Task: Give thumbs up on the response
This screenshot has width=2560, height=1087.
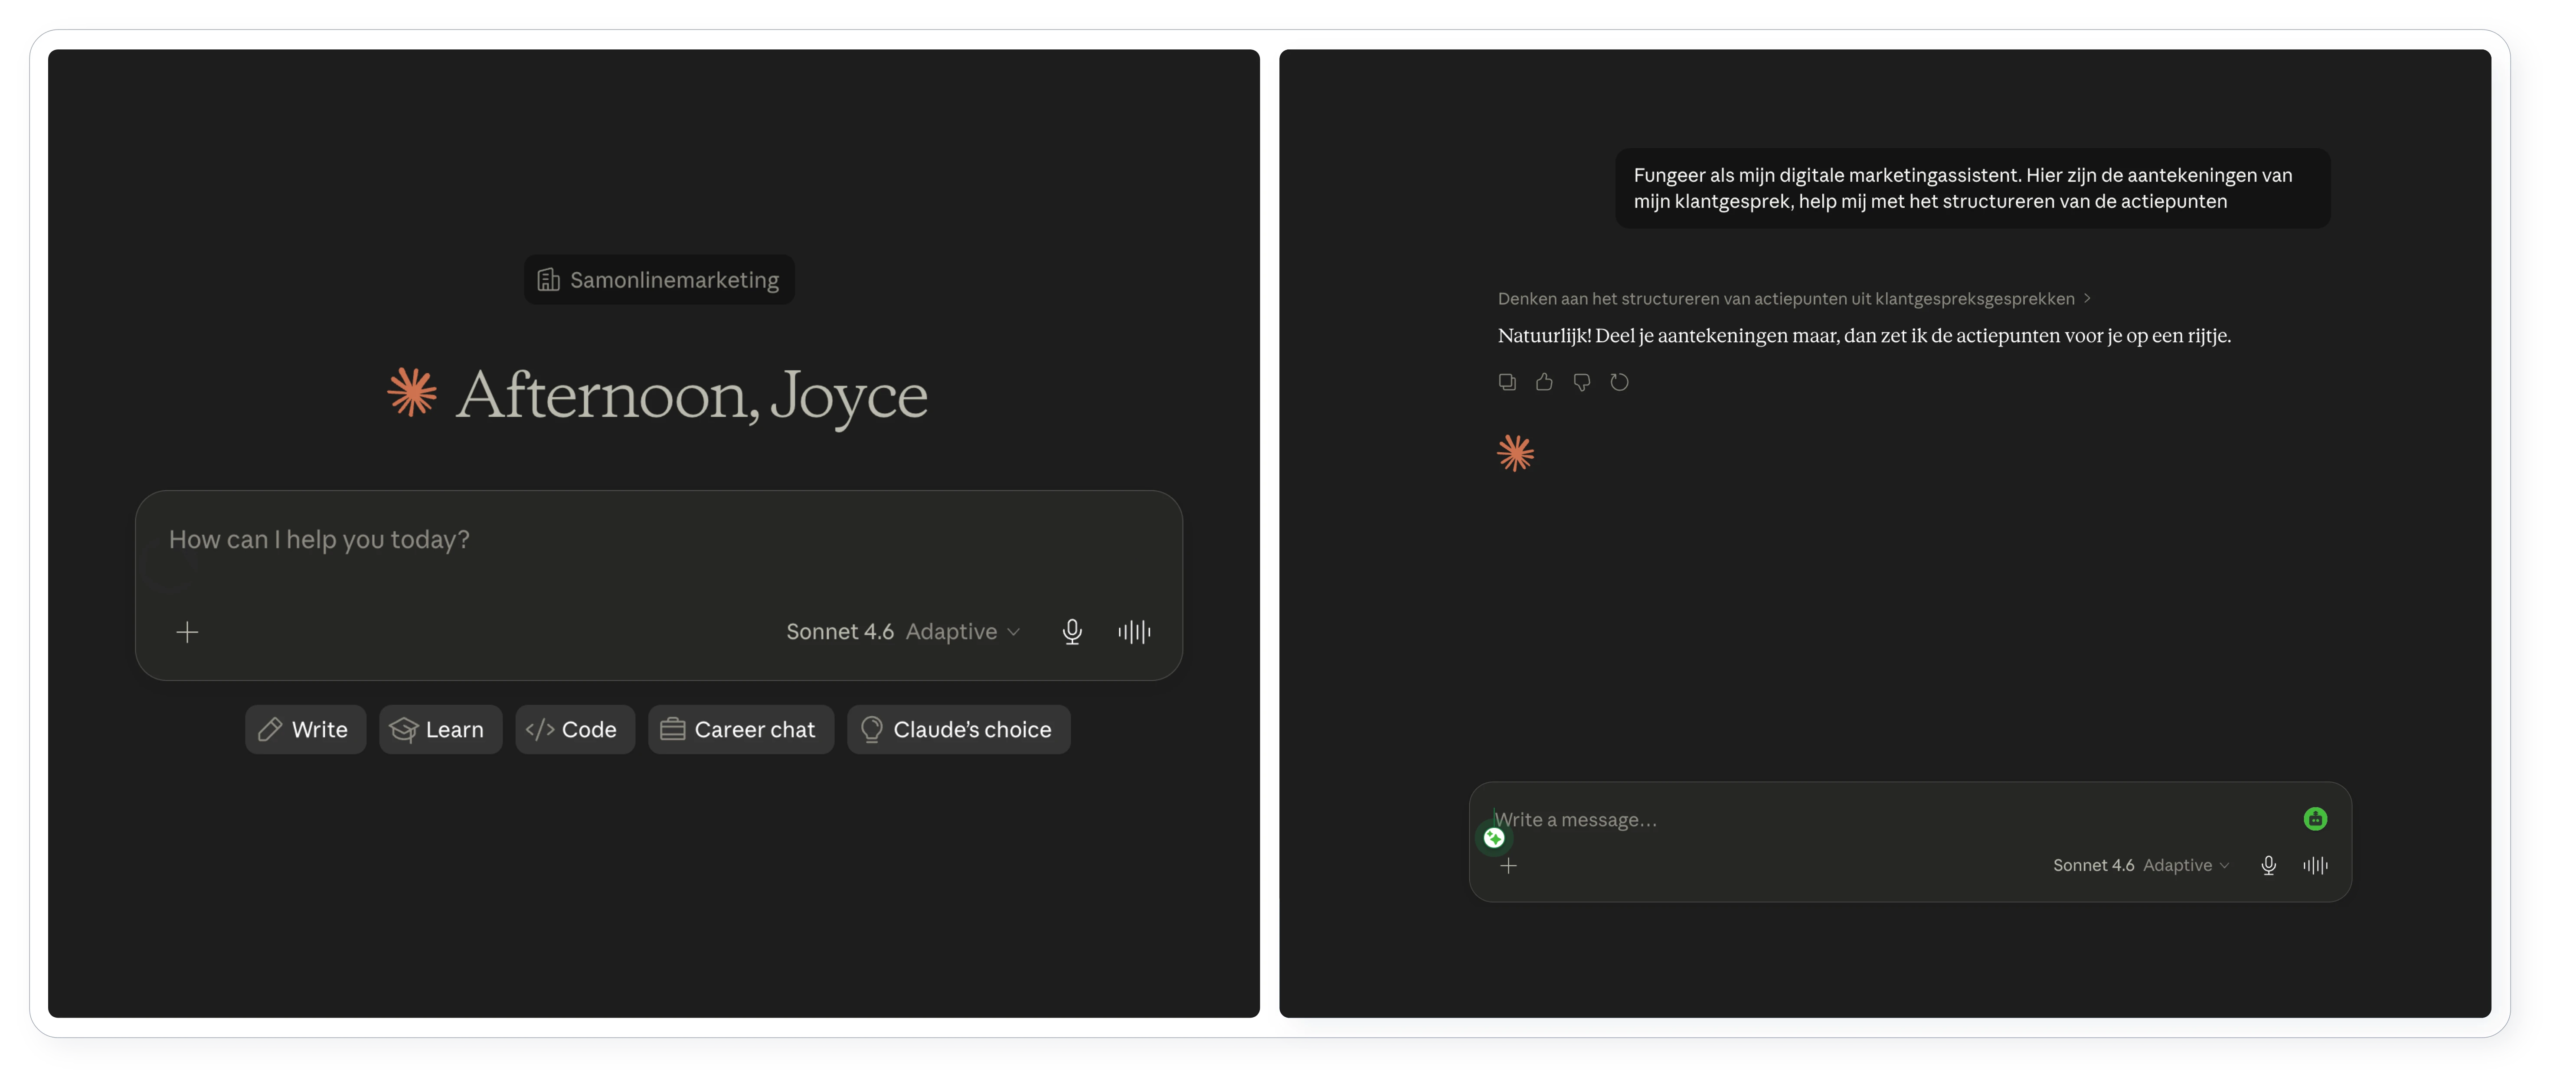Action: click(1544, 382)
